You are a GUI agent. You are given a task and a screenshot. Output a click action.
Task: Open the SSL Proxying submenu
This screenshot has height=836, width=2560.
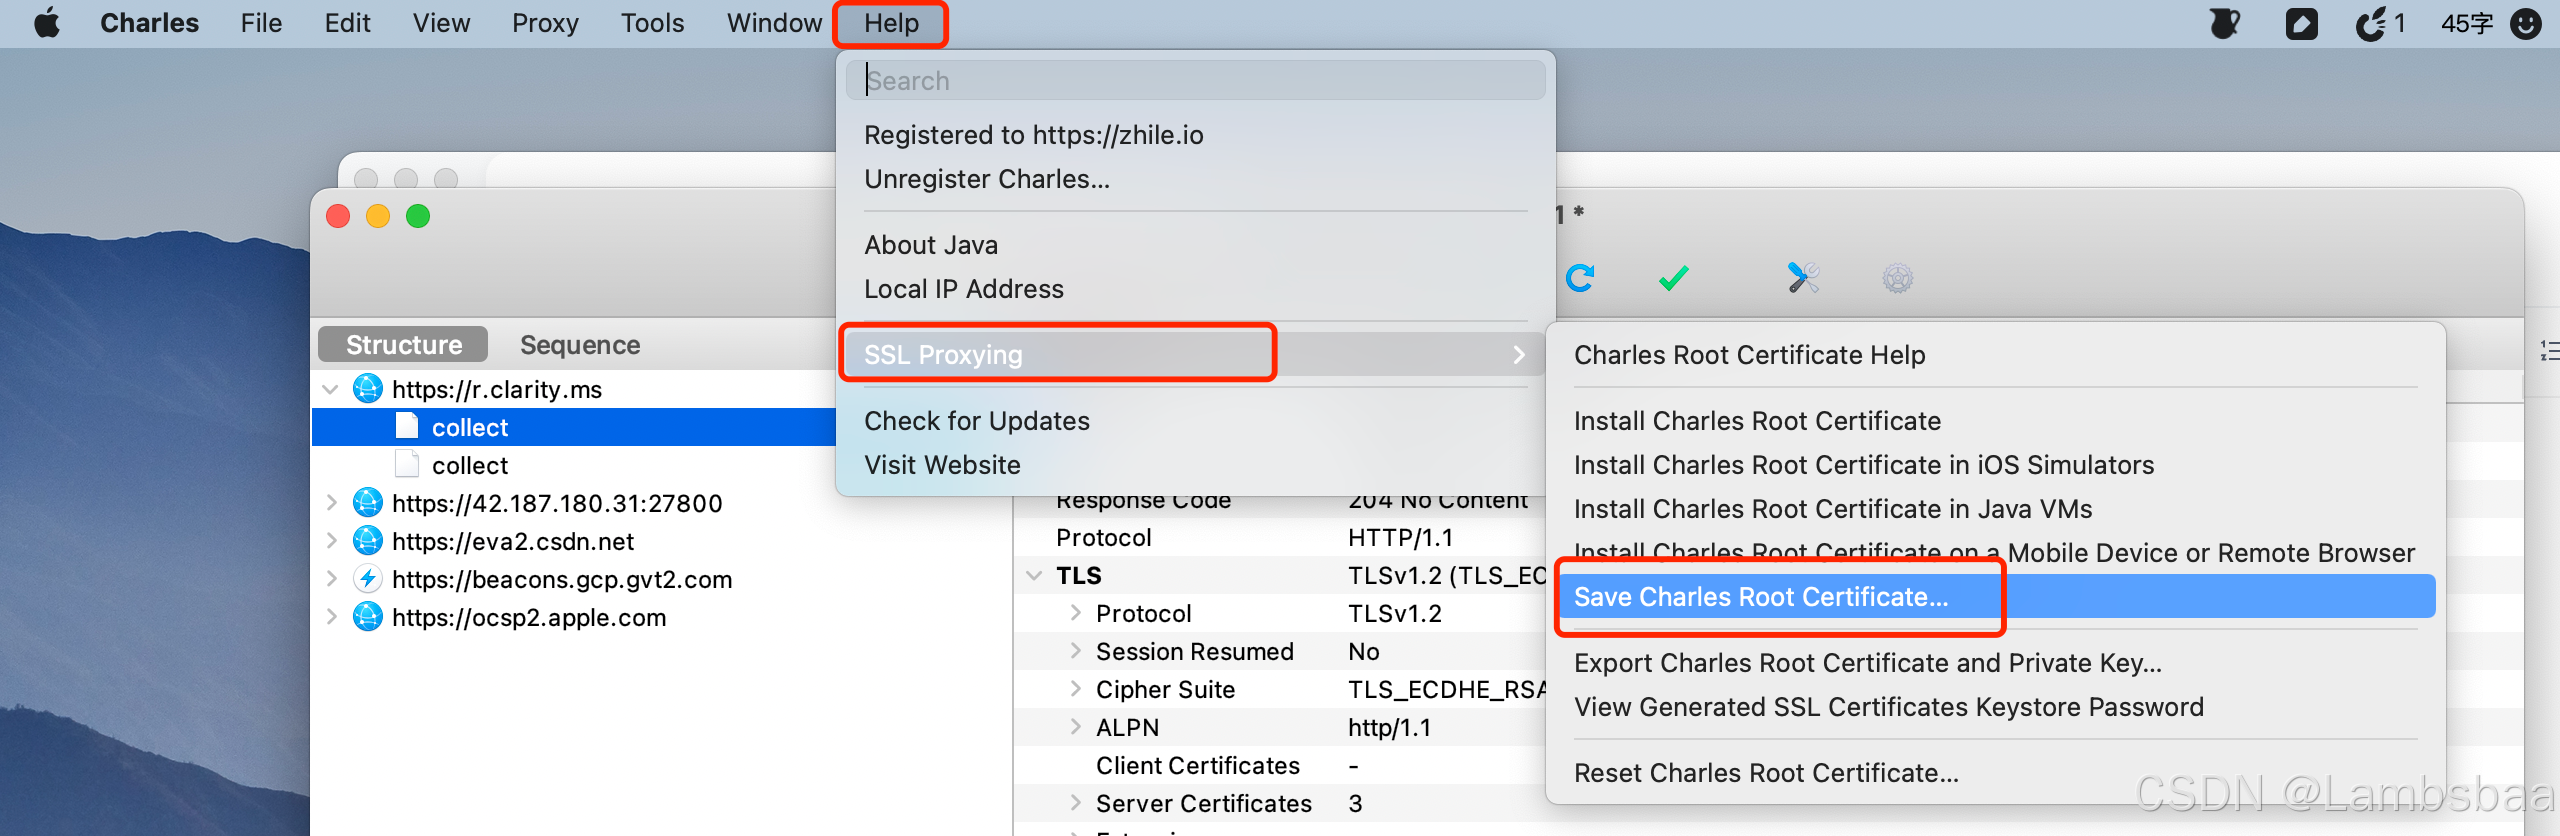click(x=1195, y=354)
